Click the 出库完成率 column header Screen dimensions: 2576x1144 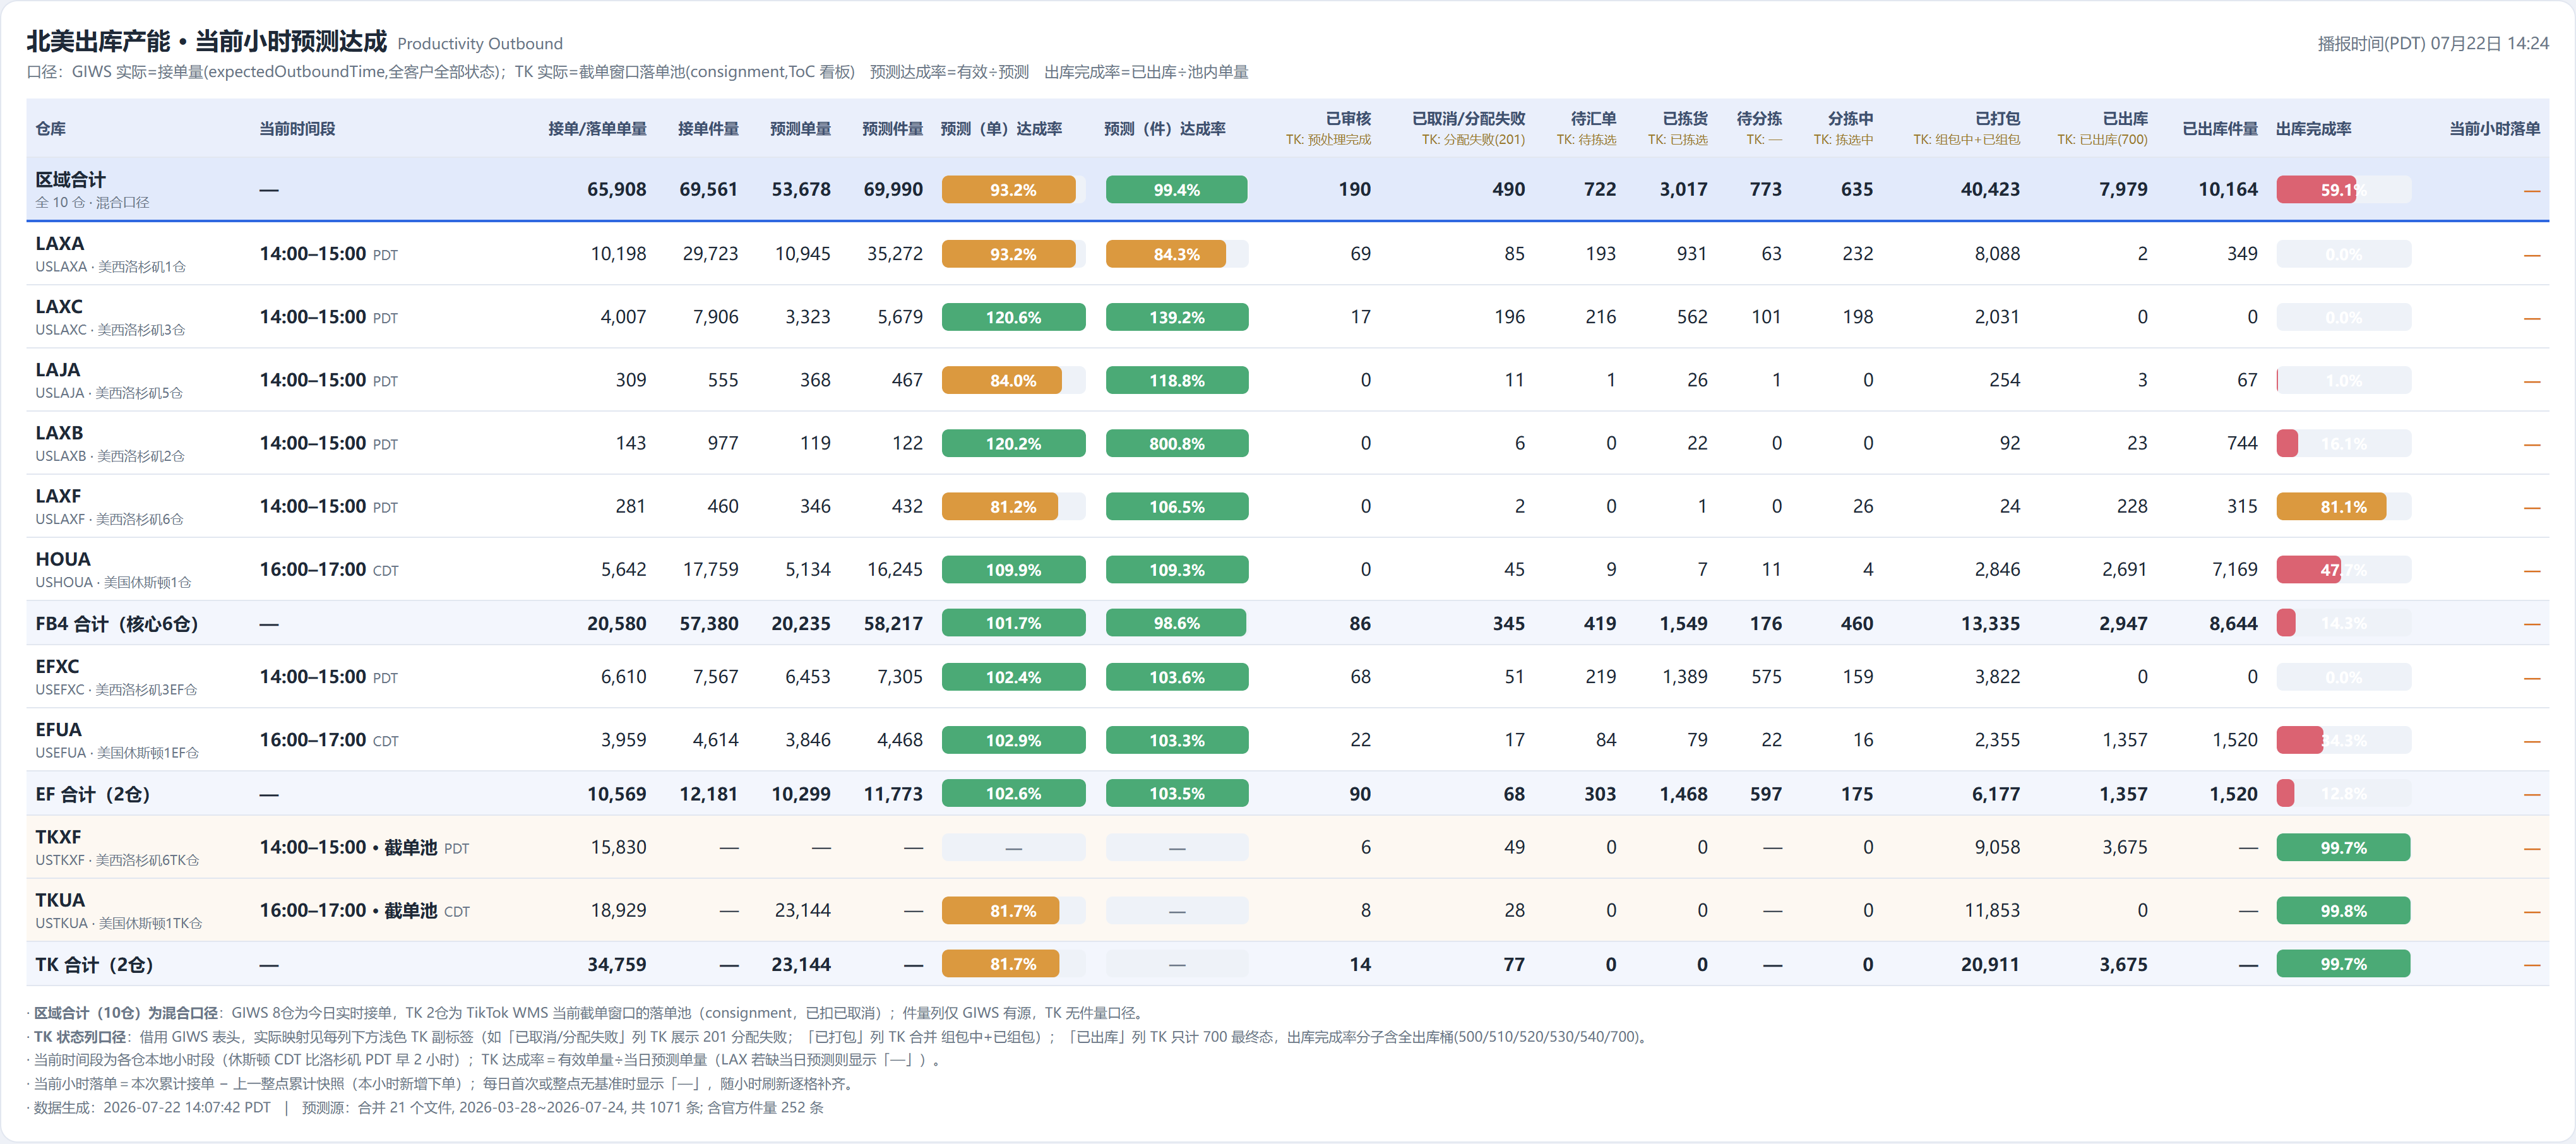click(x=2313, y=129)
